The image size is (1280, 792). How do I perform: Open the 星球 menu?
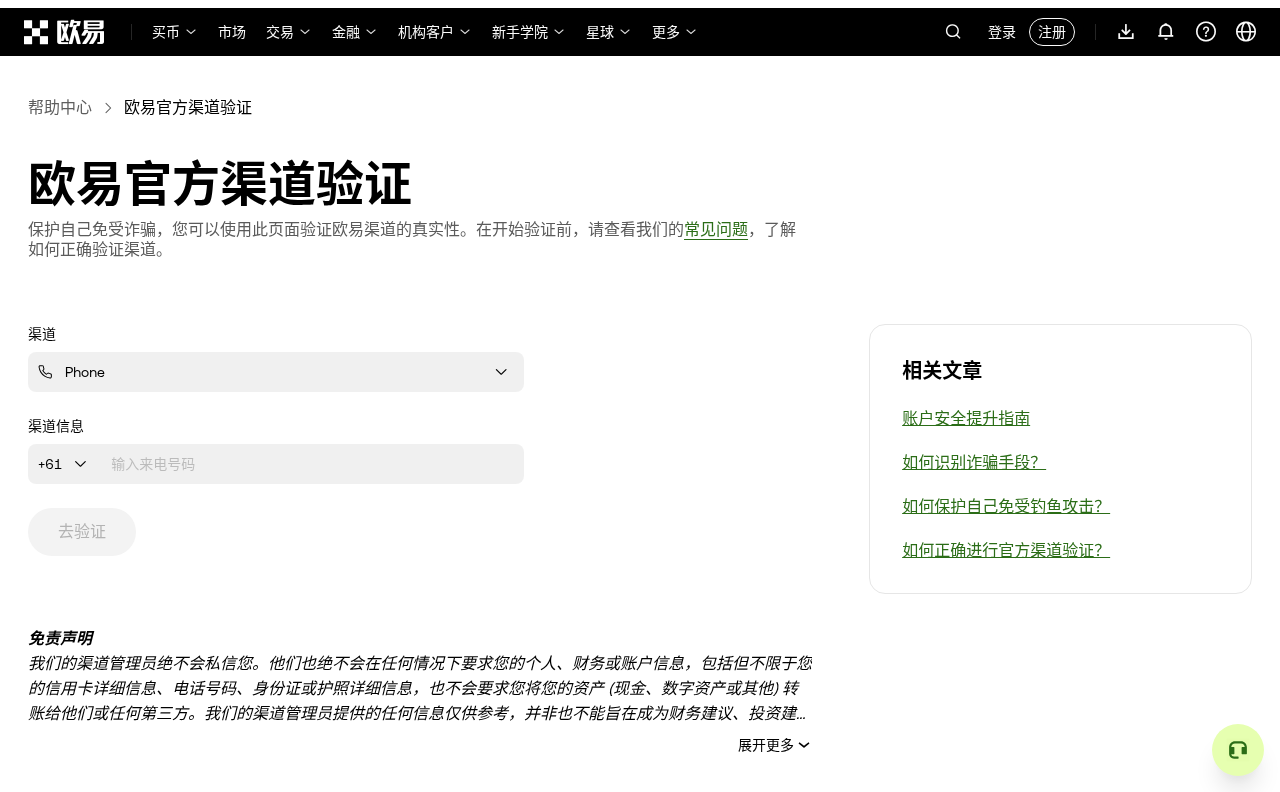(608, 32)
